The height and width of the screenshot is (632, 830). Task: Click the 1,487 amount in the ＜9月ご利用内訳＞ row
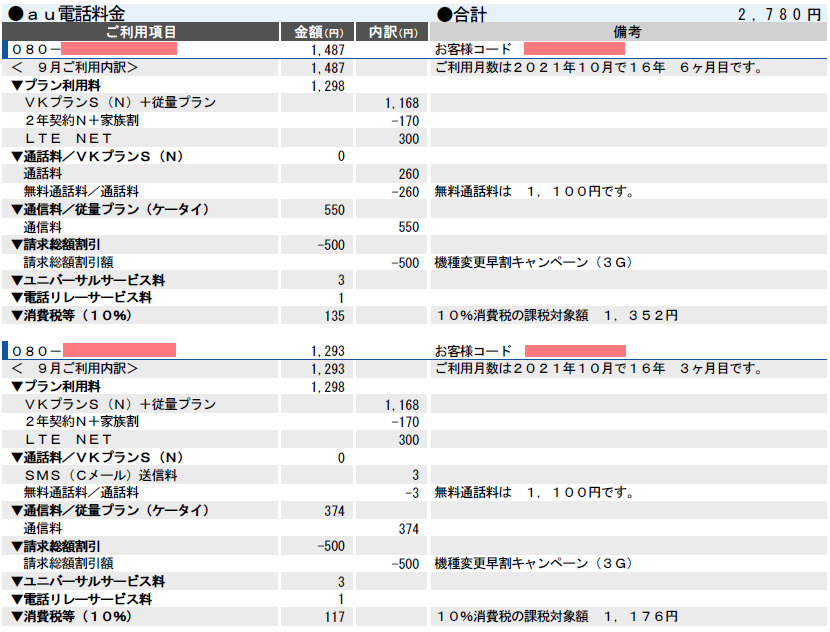tap(327, 68)
